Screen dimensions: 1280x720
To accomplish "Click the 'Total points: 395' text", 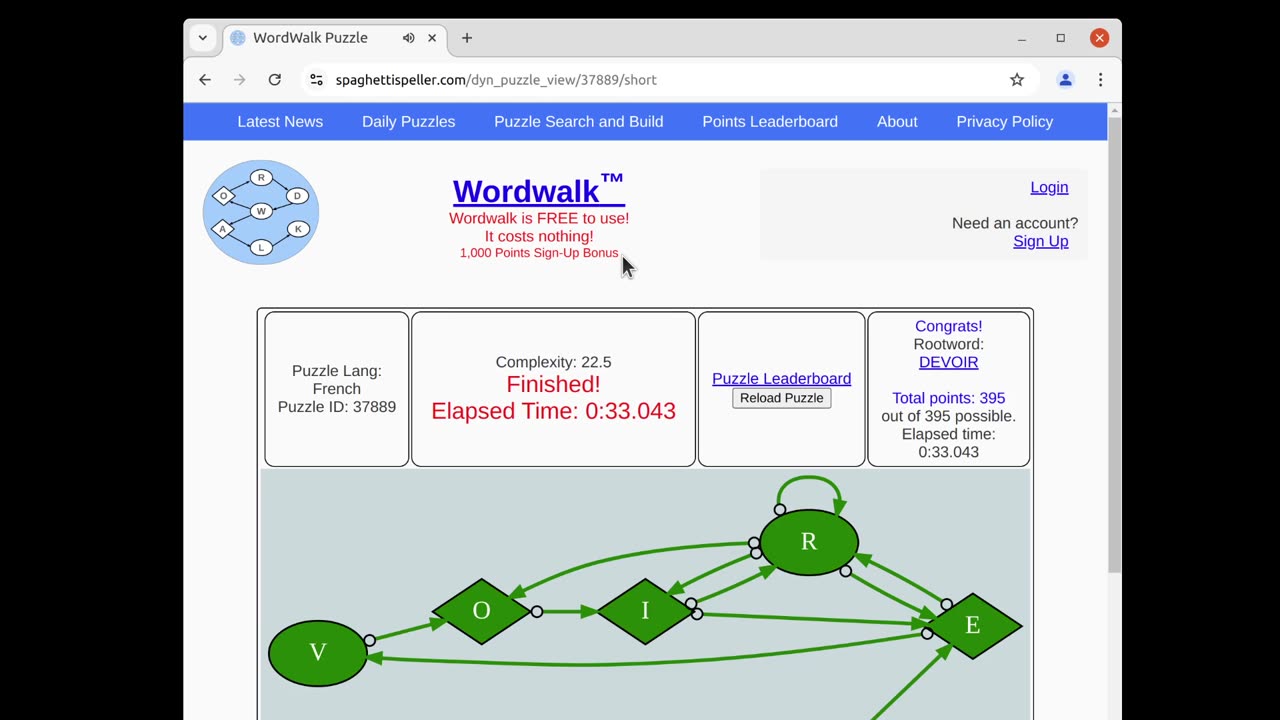I will tap(948, 398).
